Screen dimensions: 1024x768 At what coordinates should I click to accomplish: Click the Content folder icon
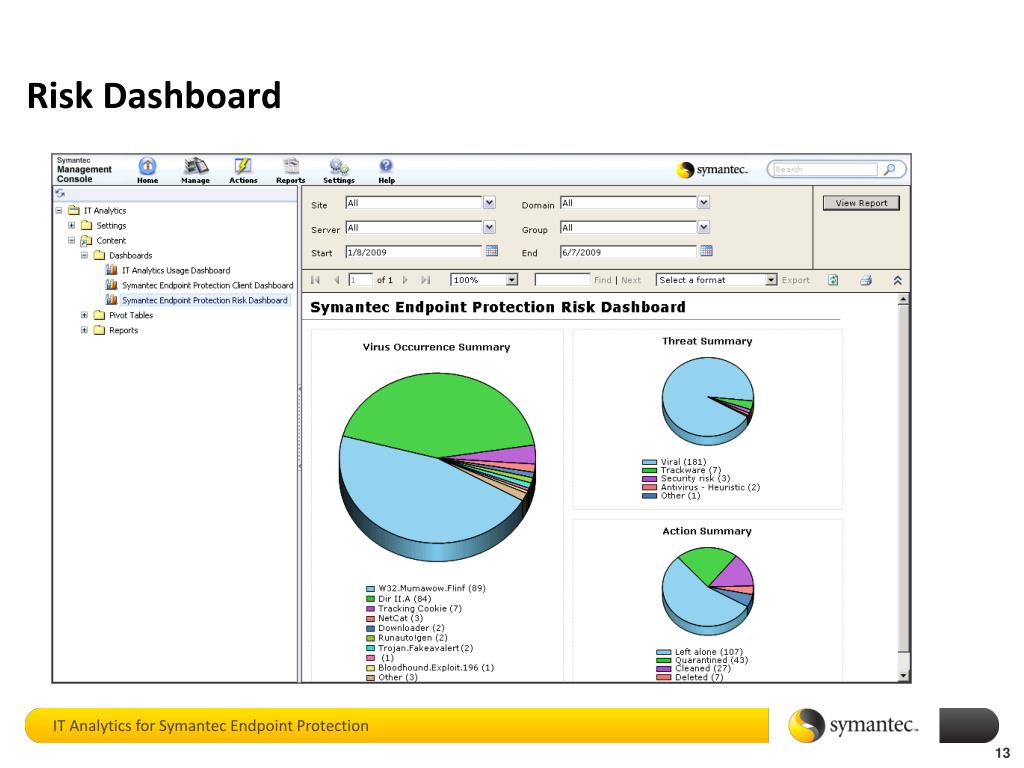point(86,240)
